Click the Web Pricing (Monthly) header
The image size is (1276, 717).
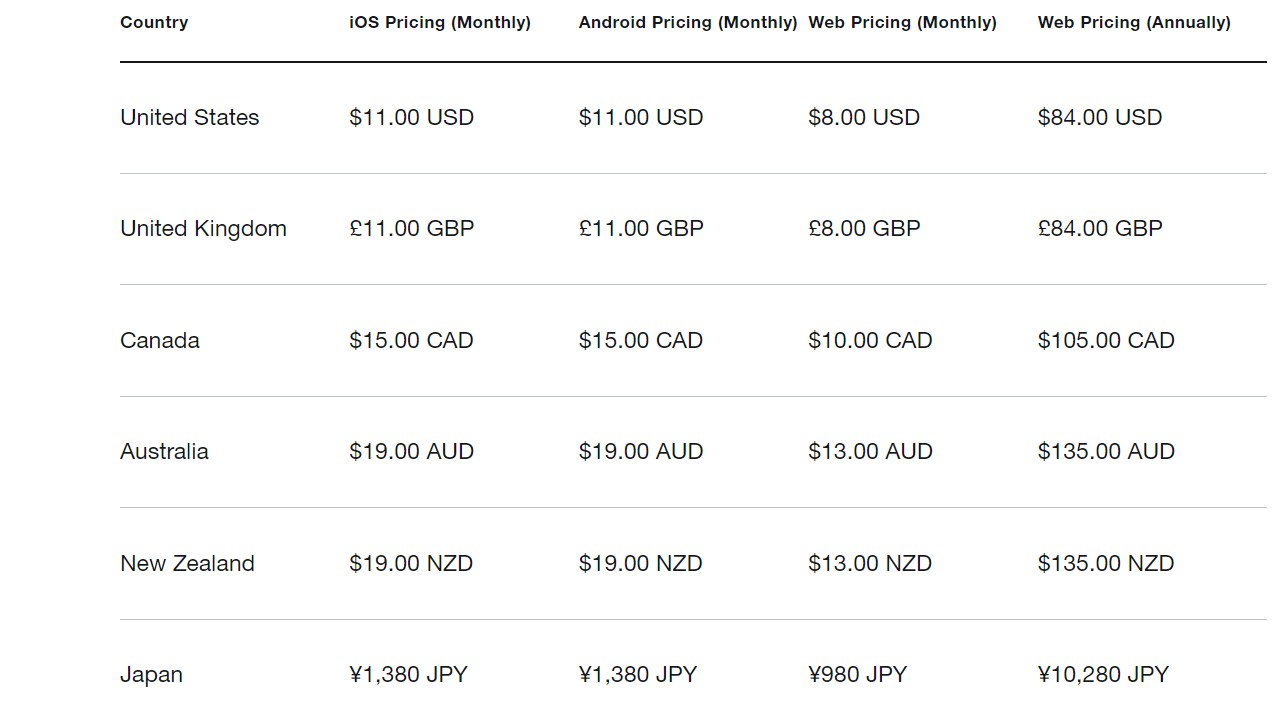point(902,22)
